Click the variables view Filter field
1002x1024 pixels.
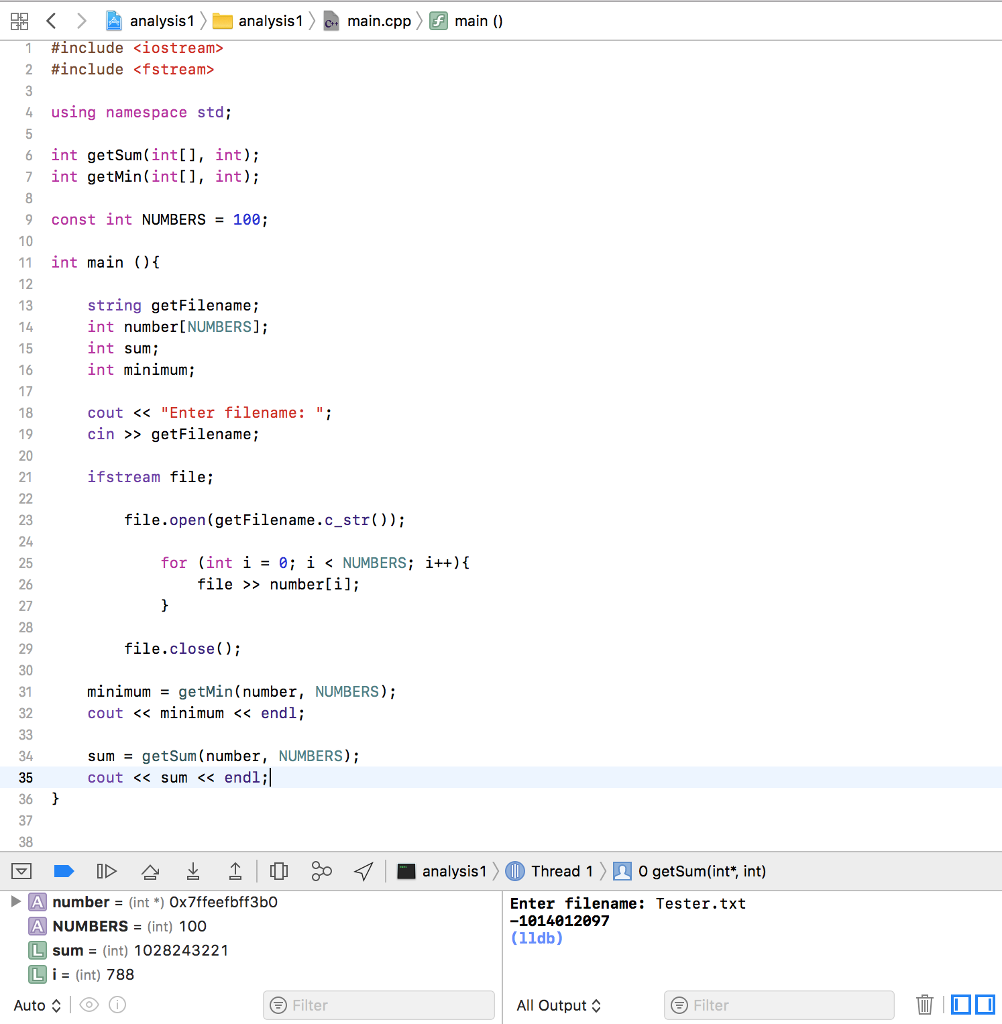click(x=378, y=1005)
